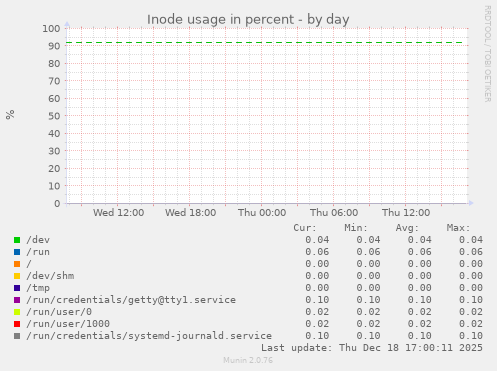This screenshot has width=497, height=371.
Task: Click the 90 label on the y-axis
Action: coord(54,46)
